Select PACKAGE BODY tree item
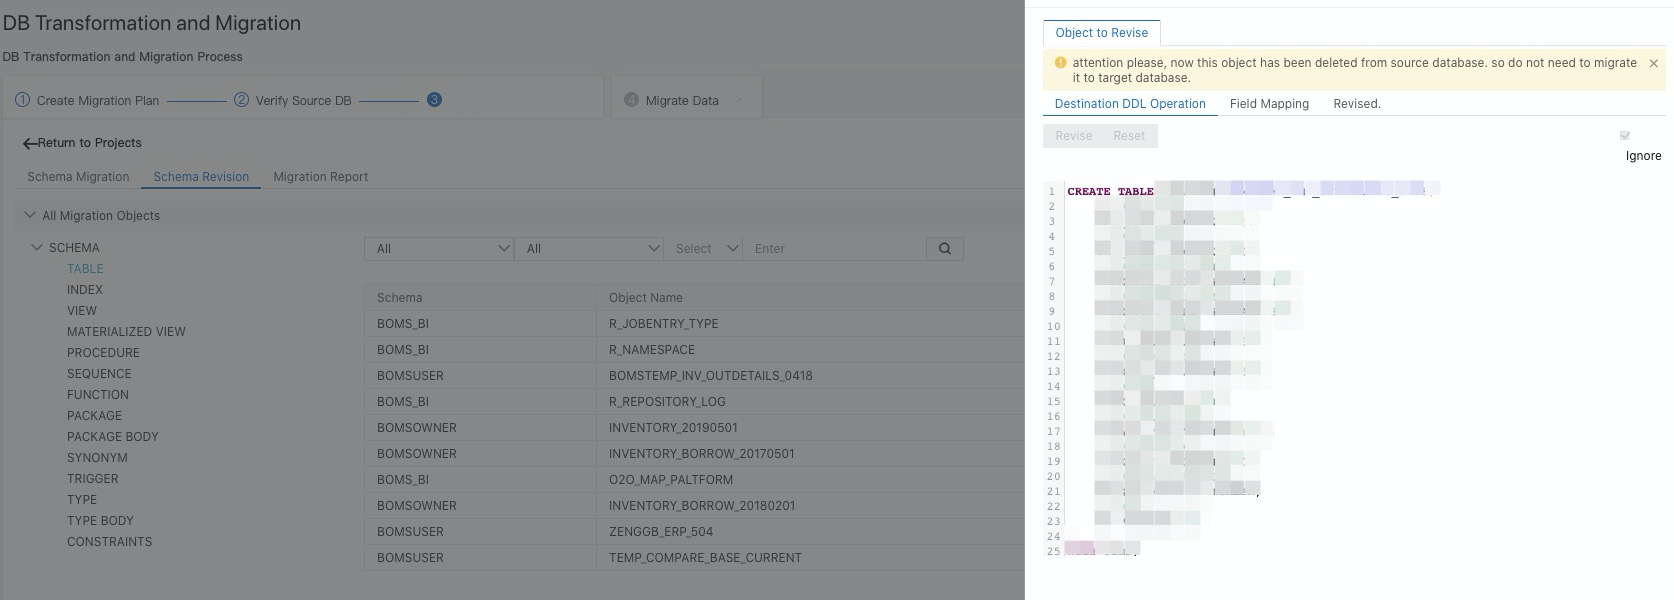1674x600 pixels. coord(112,437)
